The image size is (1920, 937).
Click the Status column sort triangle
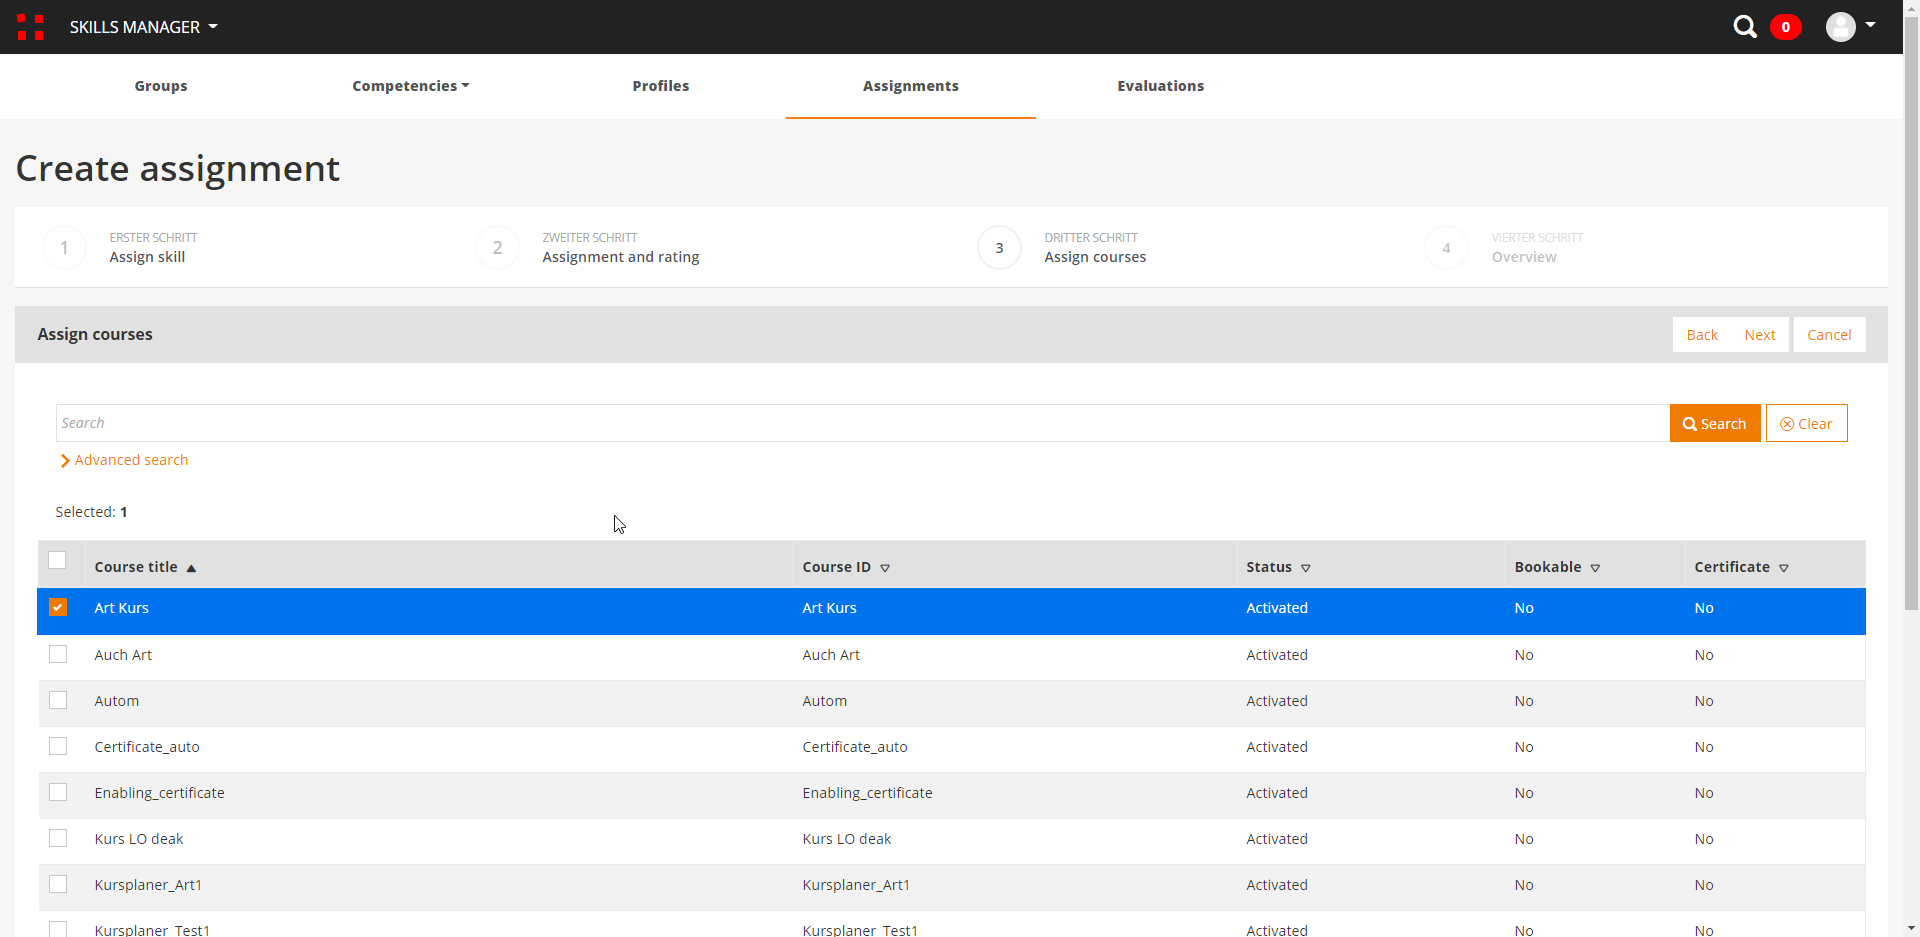pyautogui.click(x=1306, y=568)
